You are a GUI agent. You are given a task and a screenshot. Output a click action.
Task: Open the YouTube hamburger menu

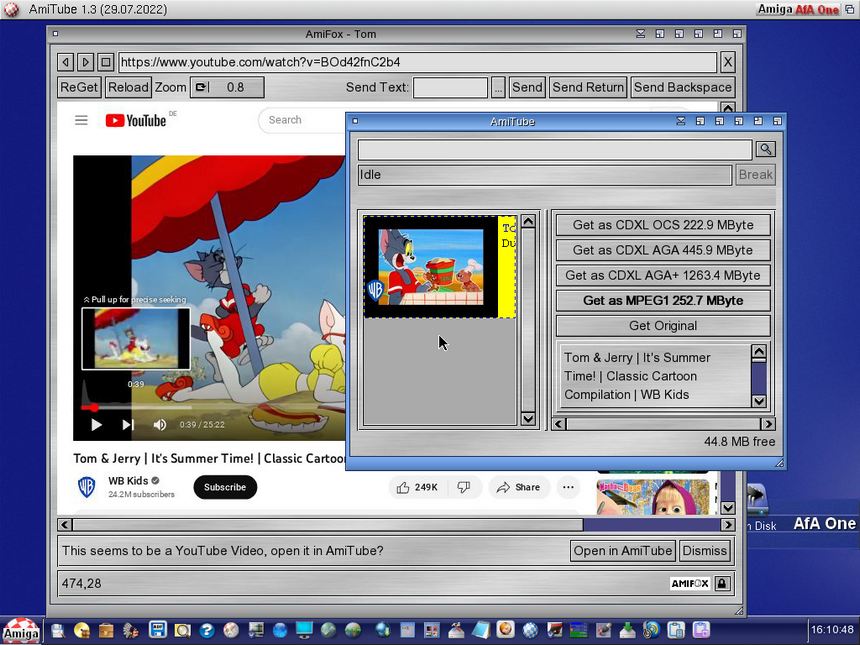coord(81,120)
